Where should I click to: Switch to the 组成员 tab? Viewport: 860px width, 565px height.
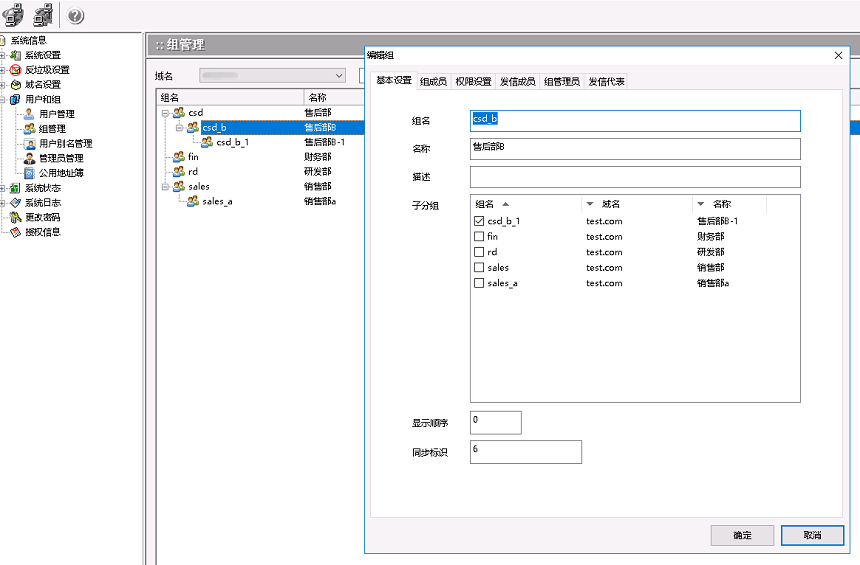point(433,81)
